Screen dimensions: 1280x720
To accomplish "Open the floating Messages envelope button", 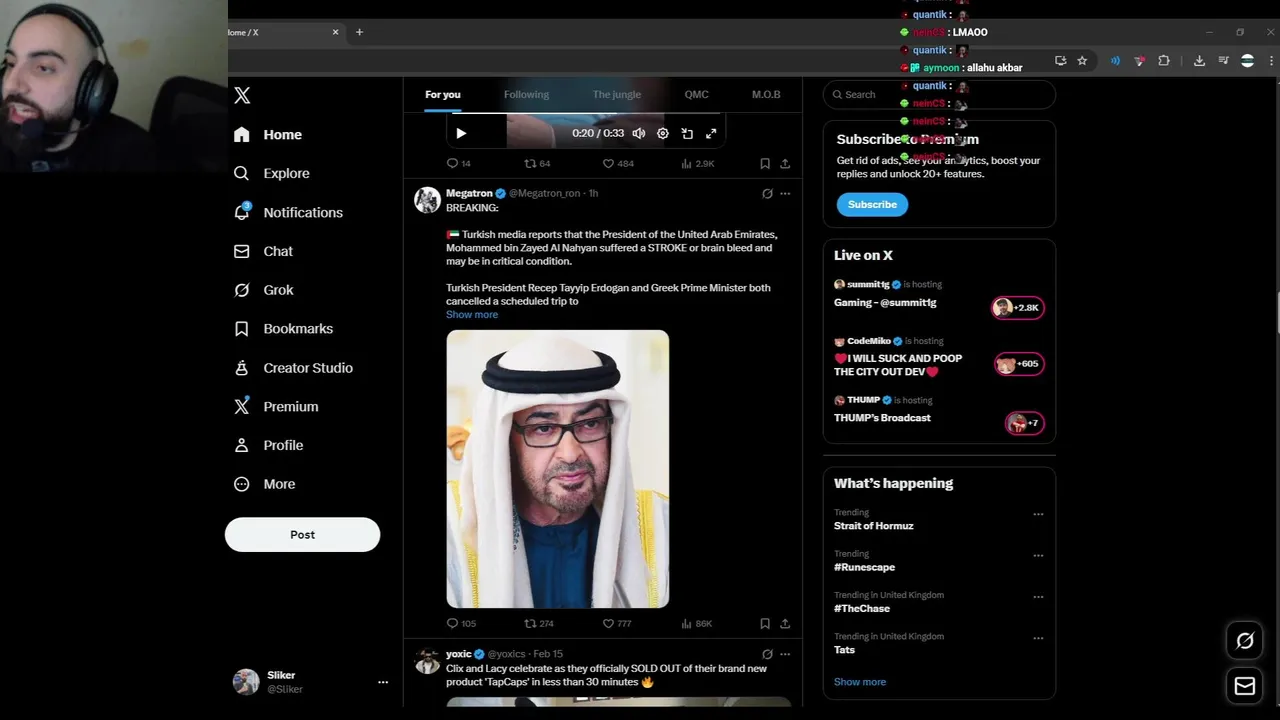I will click(1245, 687).
